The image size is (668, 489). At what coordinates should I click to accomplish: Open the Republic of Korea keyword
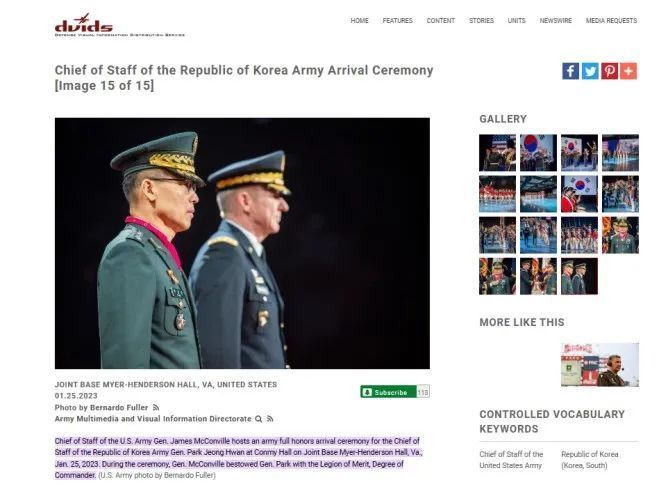[x=590, y=460]
